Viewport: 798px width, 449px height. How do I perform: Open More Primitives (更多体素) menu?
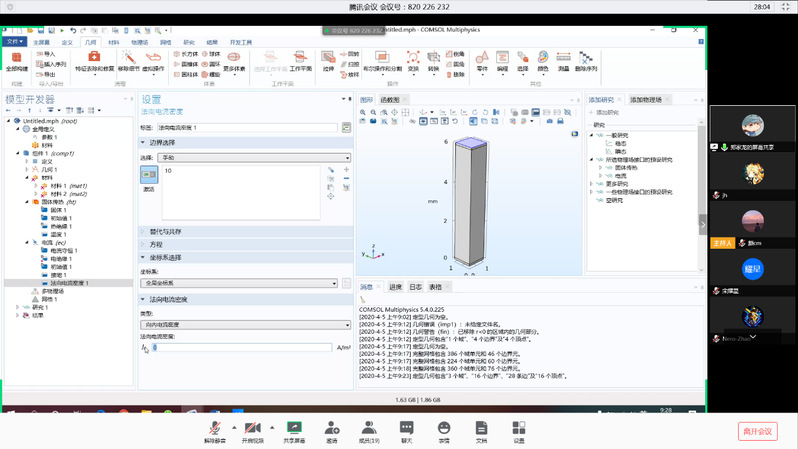click(x=234, y=61)
